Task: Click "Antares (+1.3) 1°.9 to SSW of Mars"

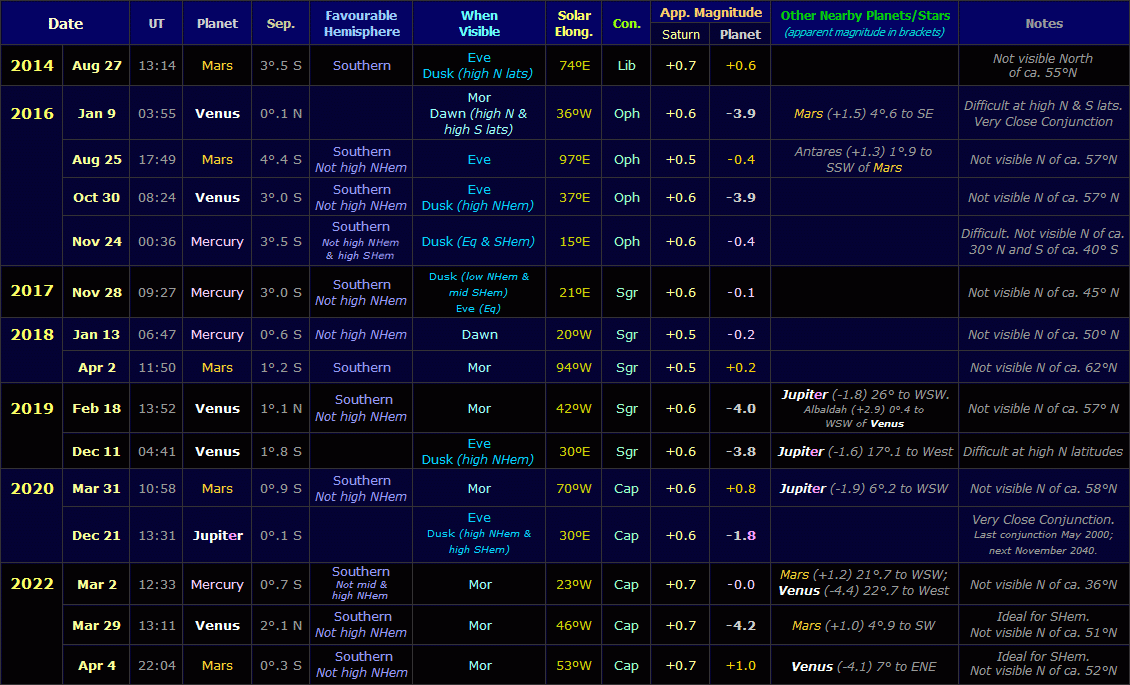Action: [x=864, y=159]
